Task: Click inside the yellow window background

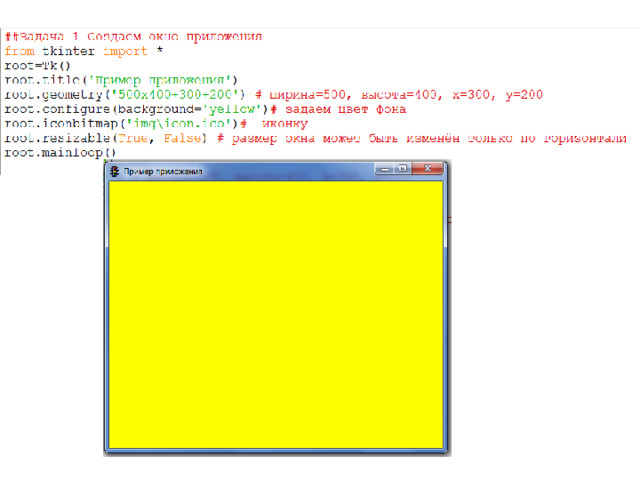Action: coord(275,310)
